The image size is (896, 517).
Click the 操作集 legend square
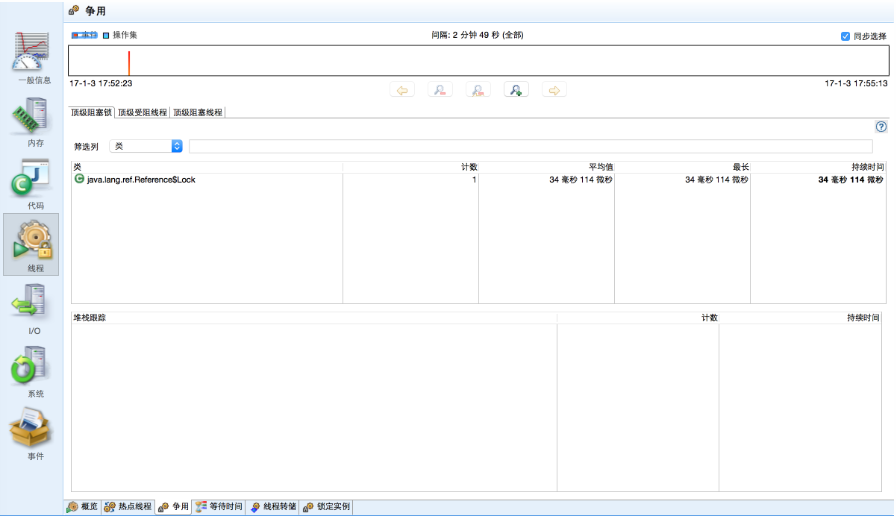[x=106, y=35]
